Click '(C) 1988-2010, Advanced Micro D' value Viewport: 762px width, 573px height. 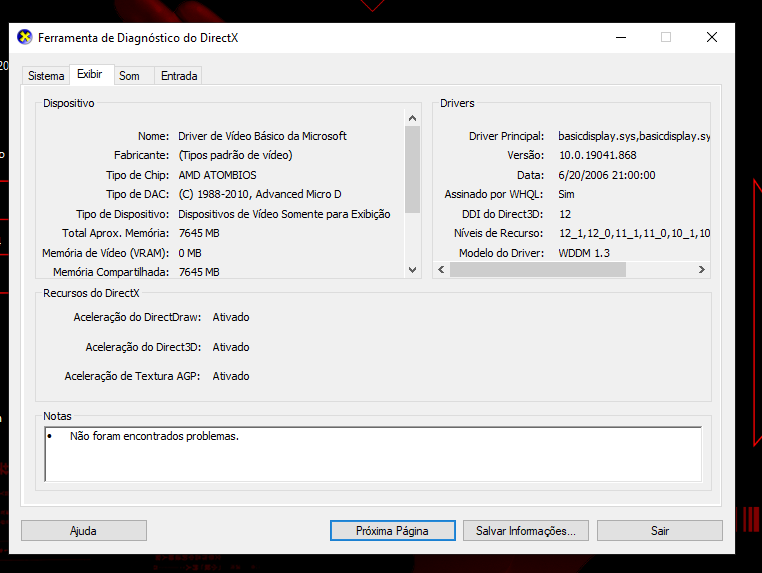tap(260, 194)
